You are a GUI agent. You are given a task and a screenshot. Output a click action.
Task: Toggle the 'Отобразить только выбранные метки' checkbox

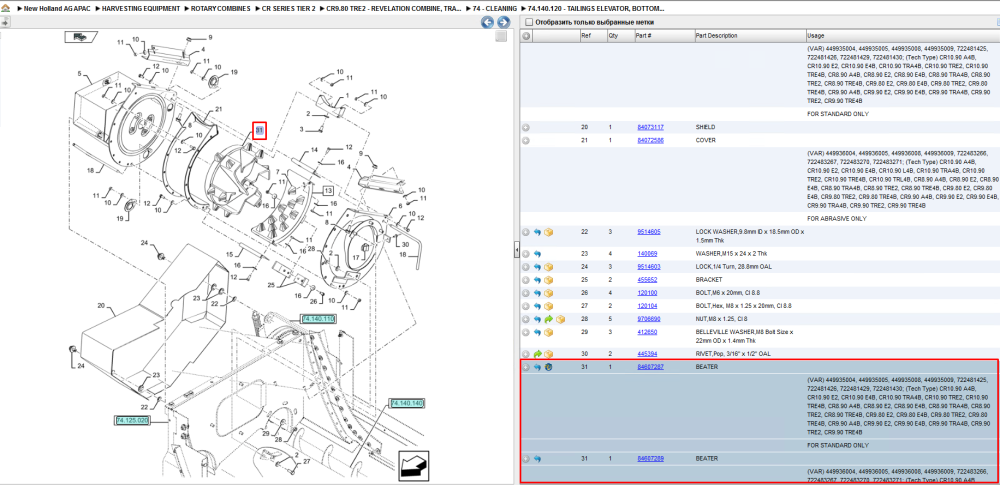pos(529,22)
